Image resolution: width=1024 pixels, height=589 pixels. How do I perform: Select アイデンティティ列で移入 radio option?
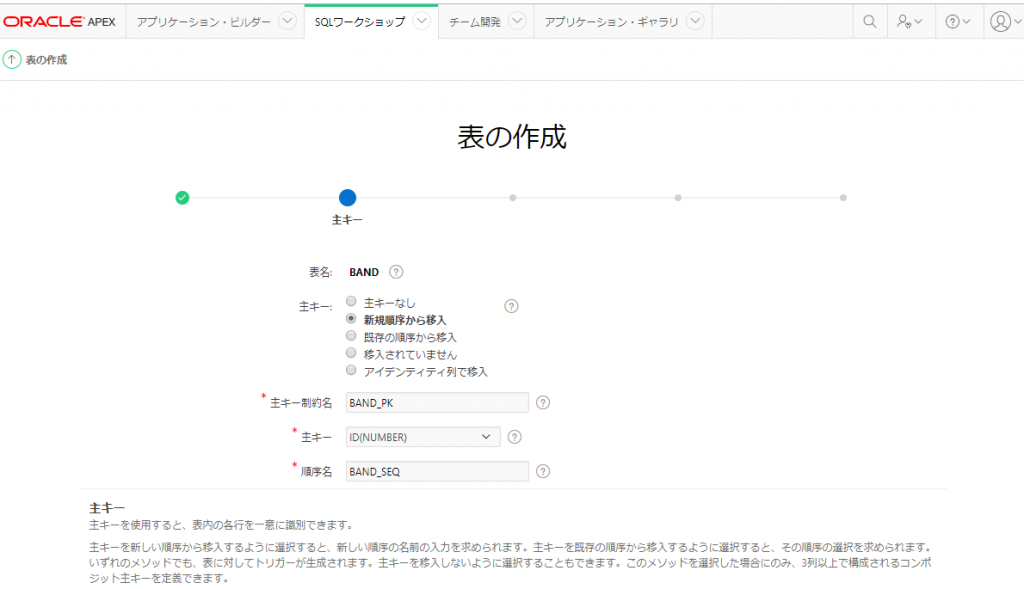pyautogui.click(x=351, y=370)
